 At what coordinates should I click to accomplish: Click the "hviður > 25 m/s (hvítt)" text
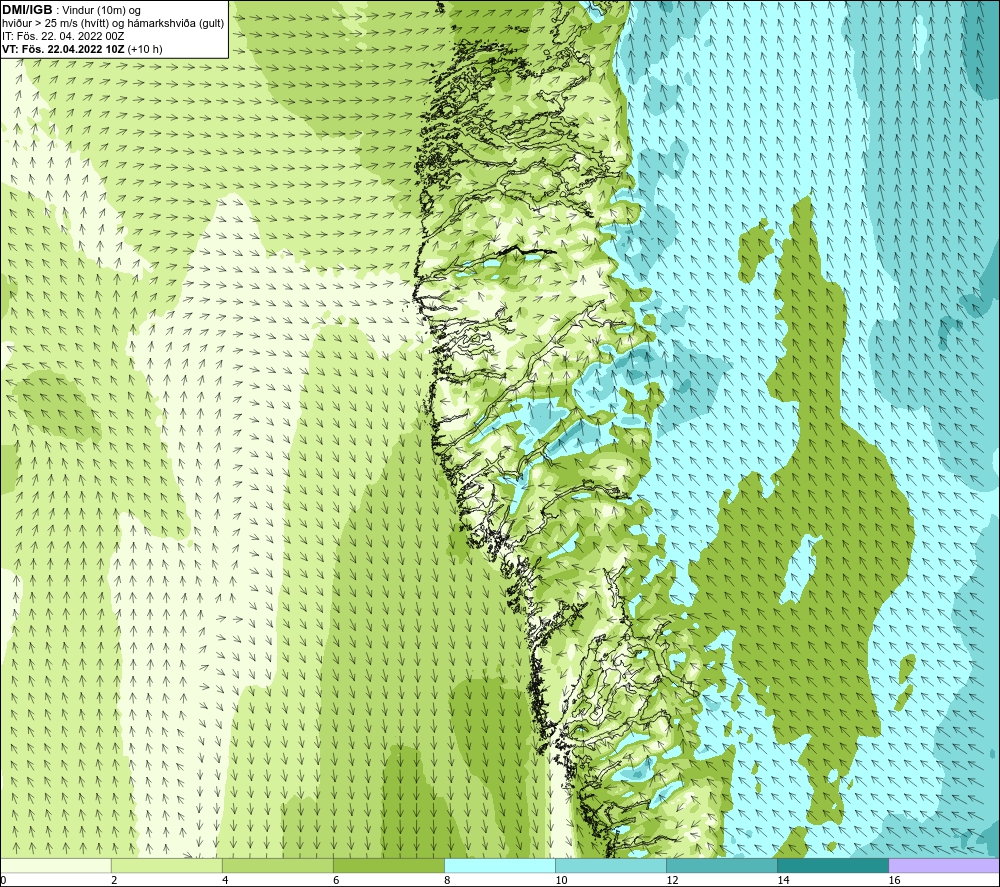point(54,24)
